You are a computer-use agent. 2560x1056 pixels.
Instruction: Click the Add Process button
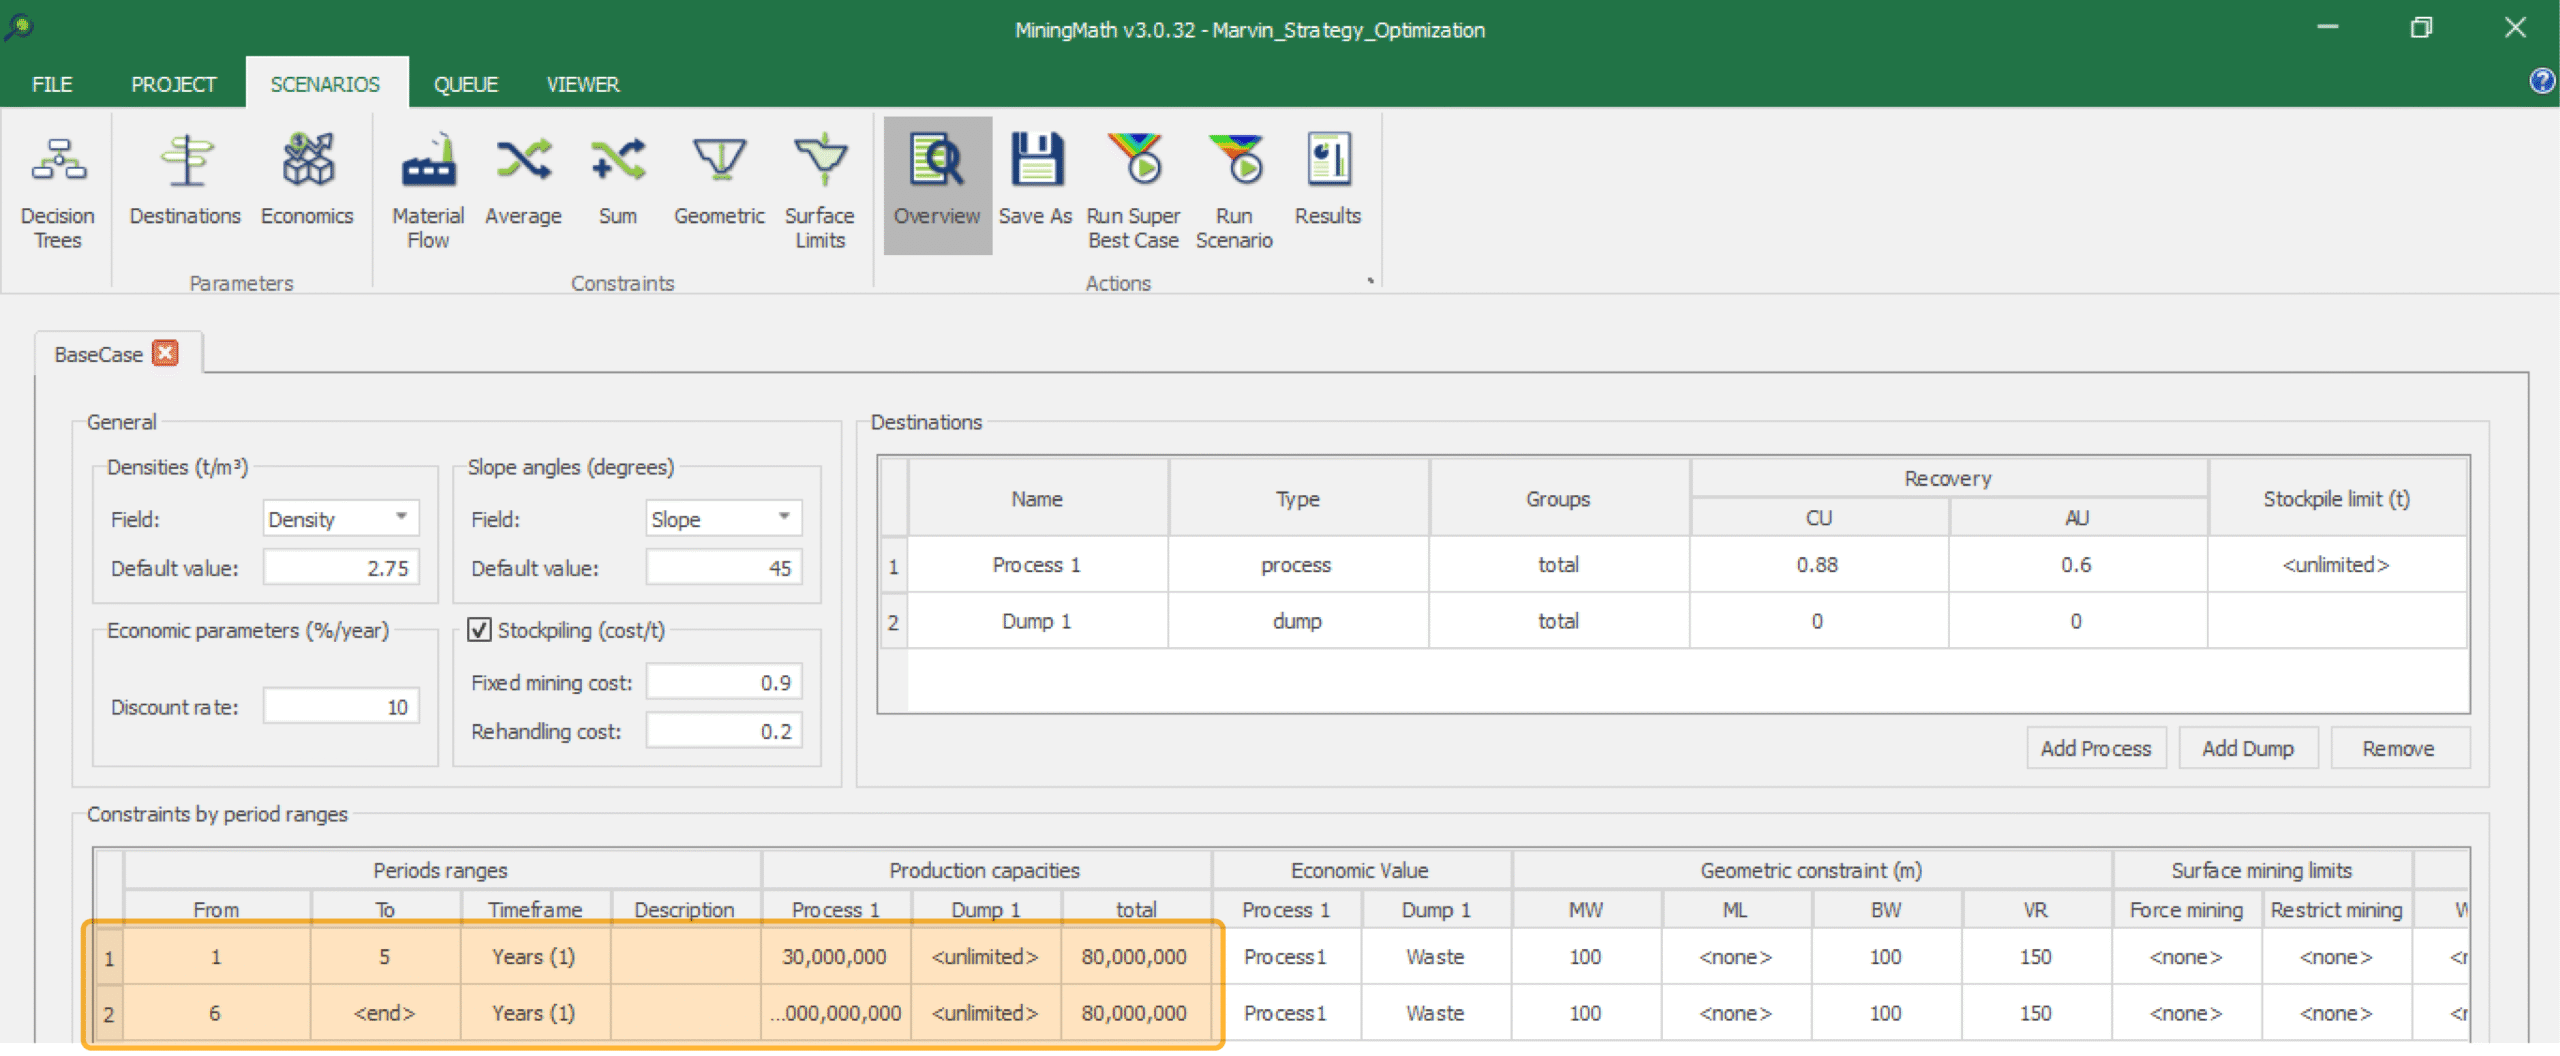pos(2095,748)
